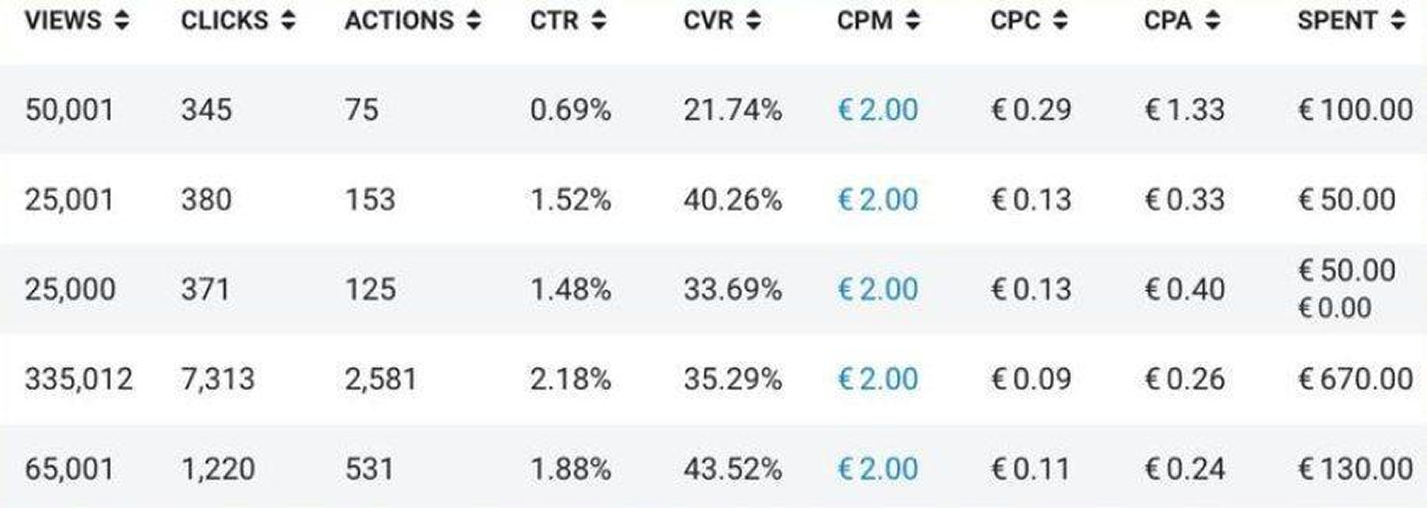Open the €2.00 CPM link for 25,001 views
The image size is (1427, 508).
[x=877, y=199]
